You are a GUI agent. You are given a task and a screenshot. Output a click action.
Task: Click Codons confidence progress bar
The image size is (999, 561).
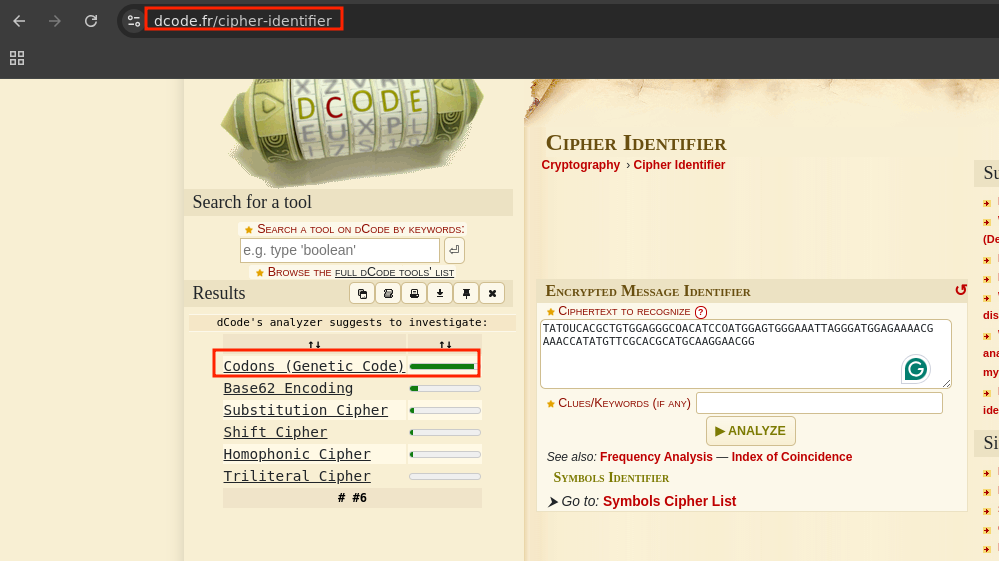point(444,366)
